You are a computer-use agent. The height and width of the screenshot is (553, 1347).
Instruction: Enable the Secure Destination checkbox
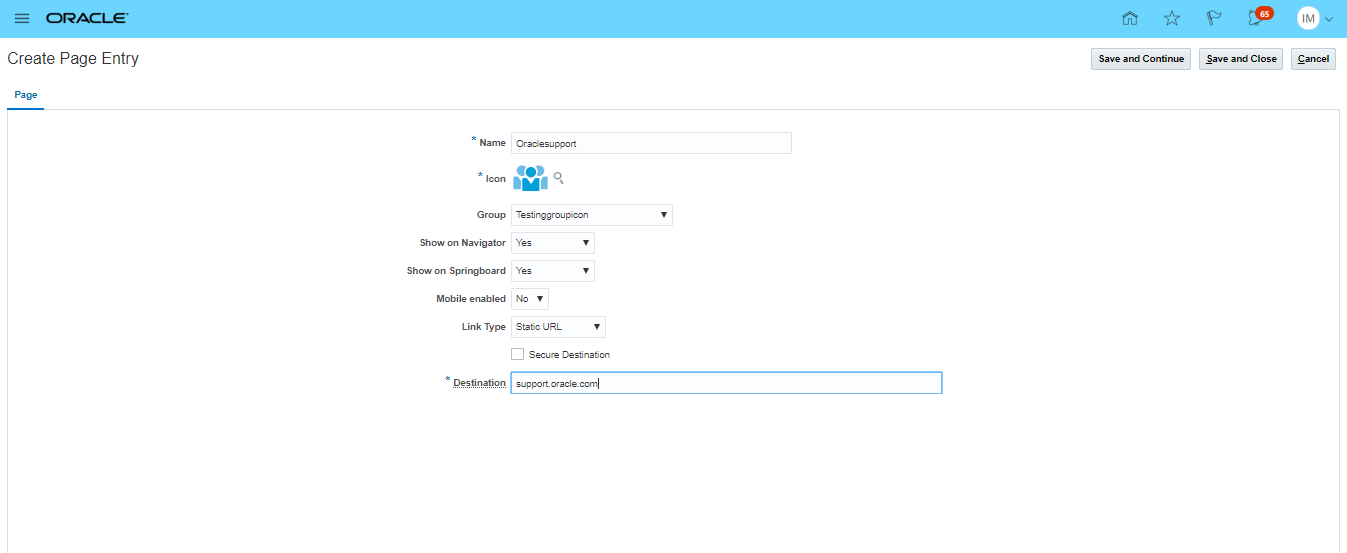pos(517,354)
